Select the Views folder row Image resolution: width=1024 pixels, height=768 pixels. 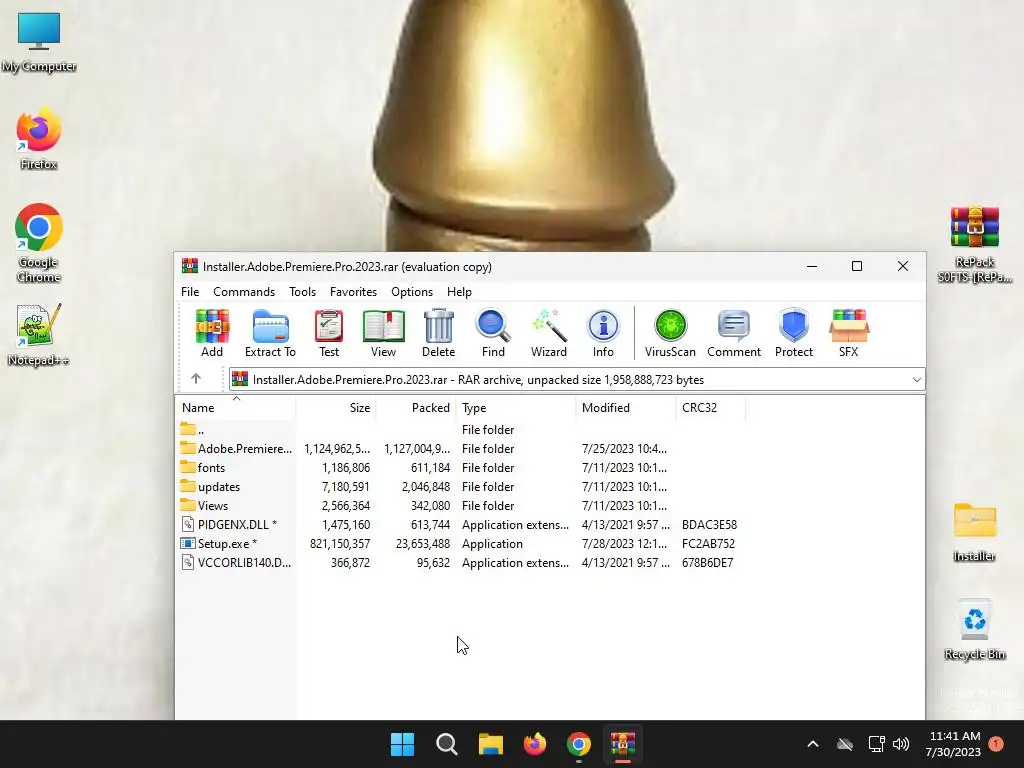(x=461, y=505)
